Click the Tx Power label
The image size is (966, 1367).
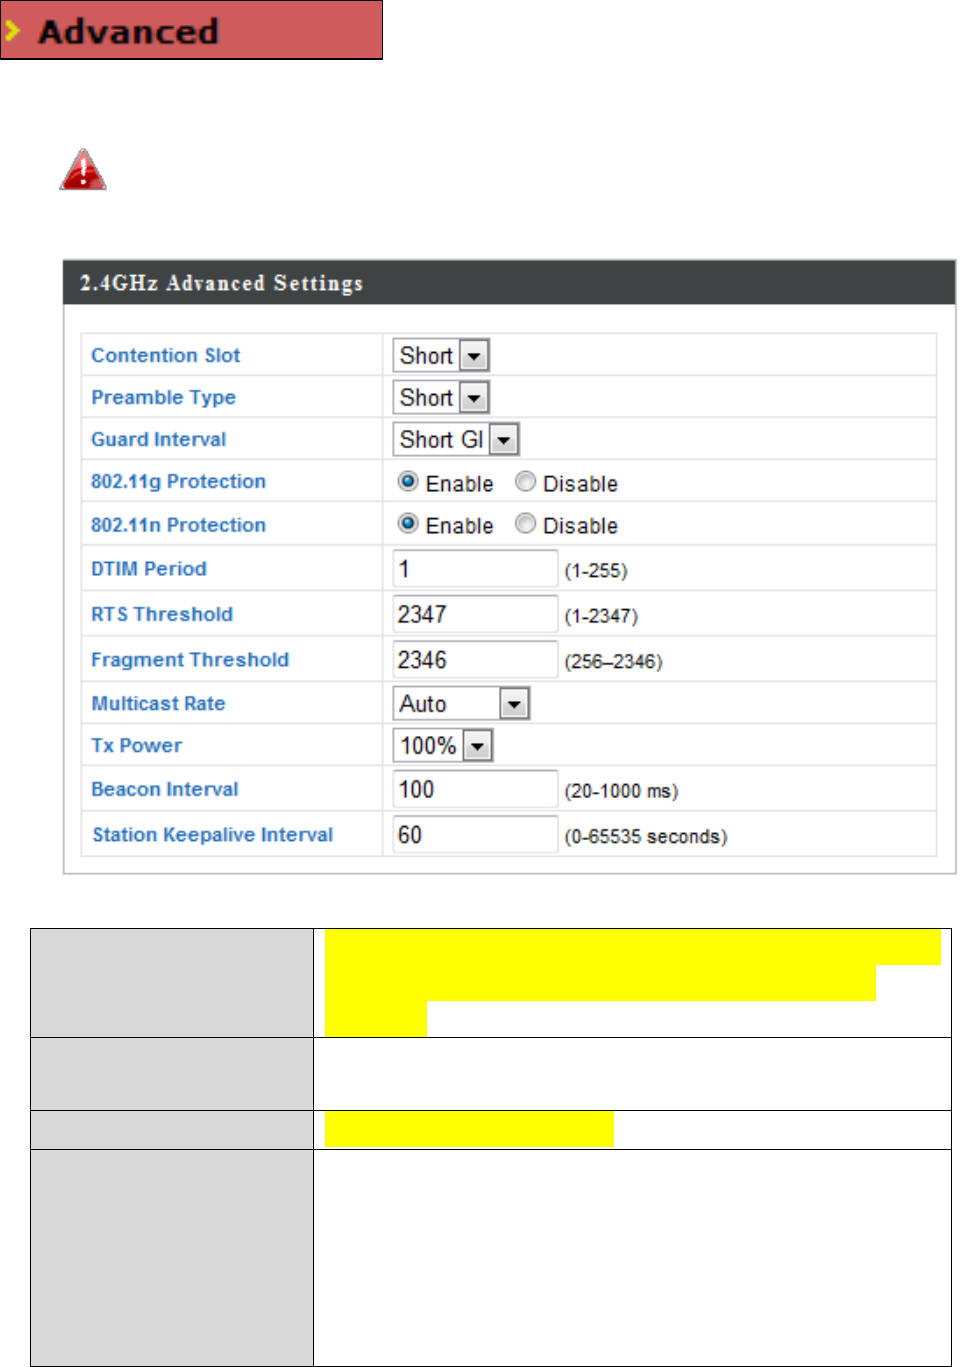(137, 746)
